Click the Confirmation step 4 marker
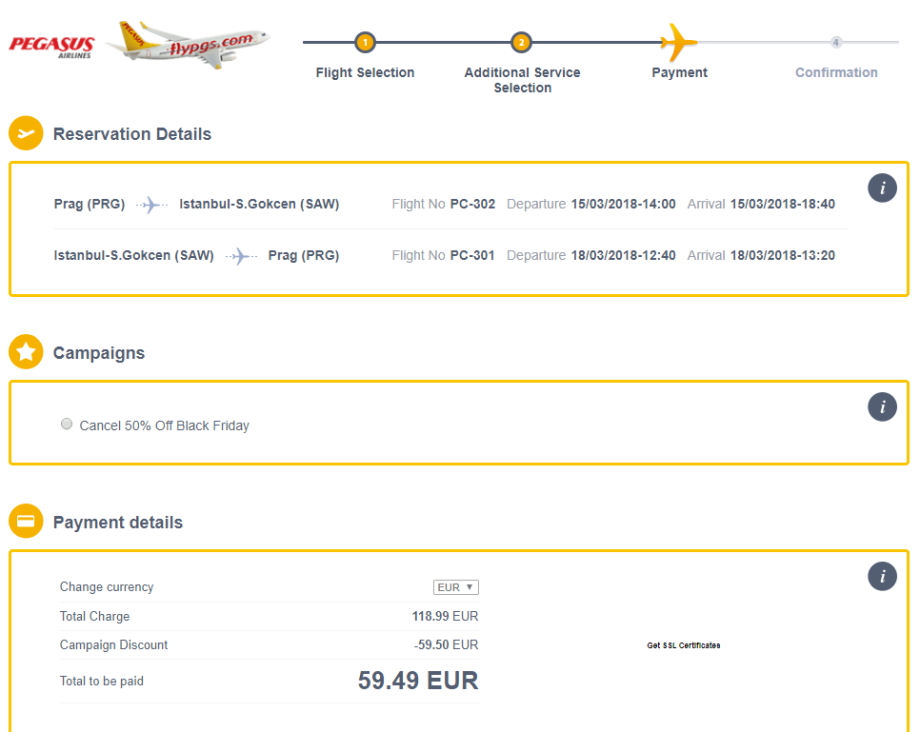This screenshot has width=920, height=732. pyautogui.click(x=836, y=42)
